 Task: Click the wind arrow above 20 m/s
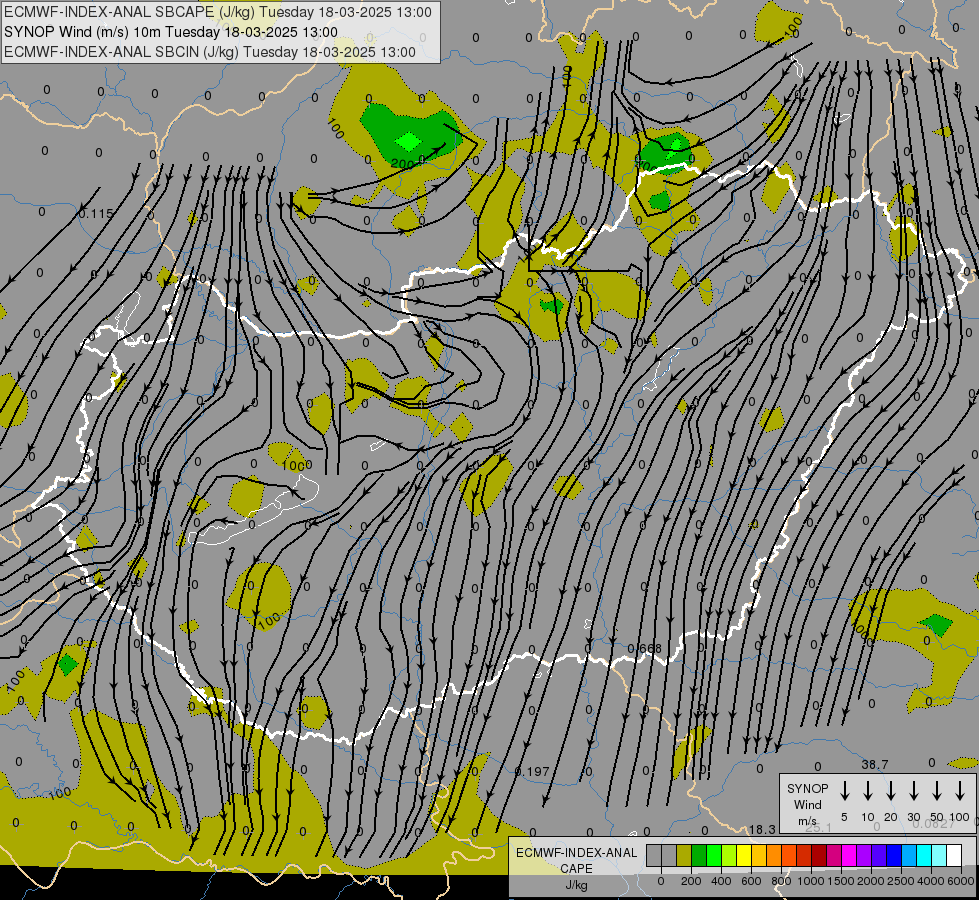890,790
